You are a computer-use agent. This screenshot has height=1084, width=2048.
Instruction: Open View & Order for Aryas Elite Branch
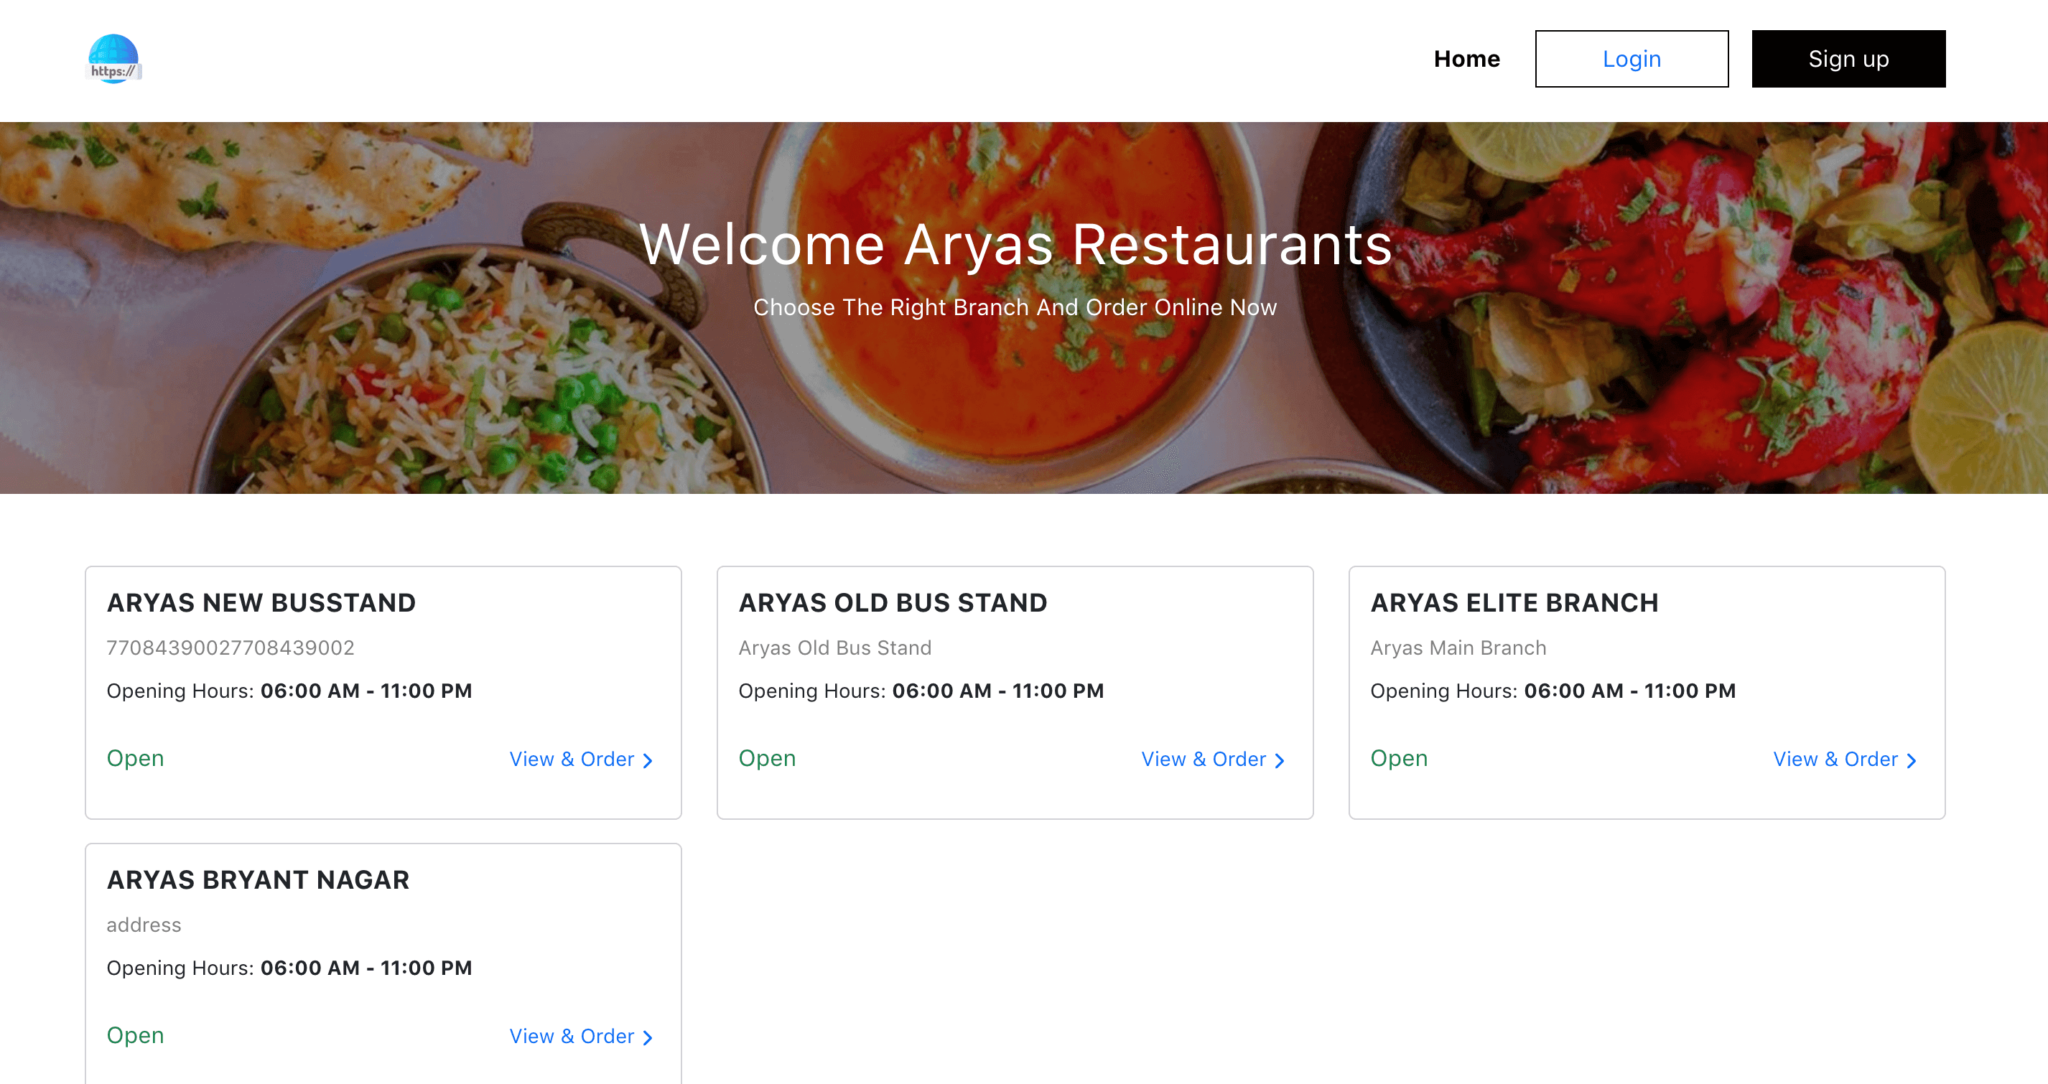(1835, 759)
